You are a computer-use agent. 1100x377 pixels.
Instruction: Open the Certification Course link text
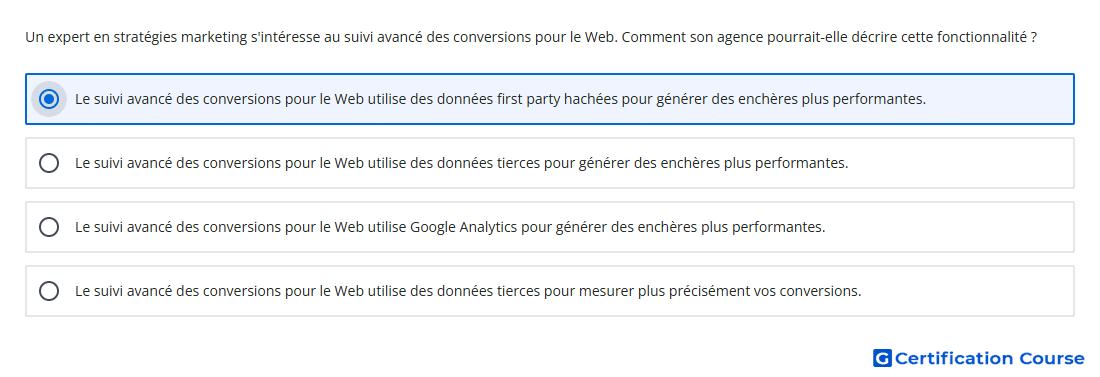coord(989,359)
